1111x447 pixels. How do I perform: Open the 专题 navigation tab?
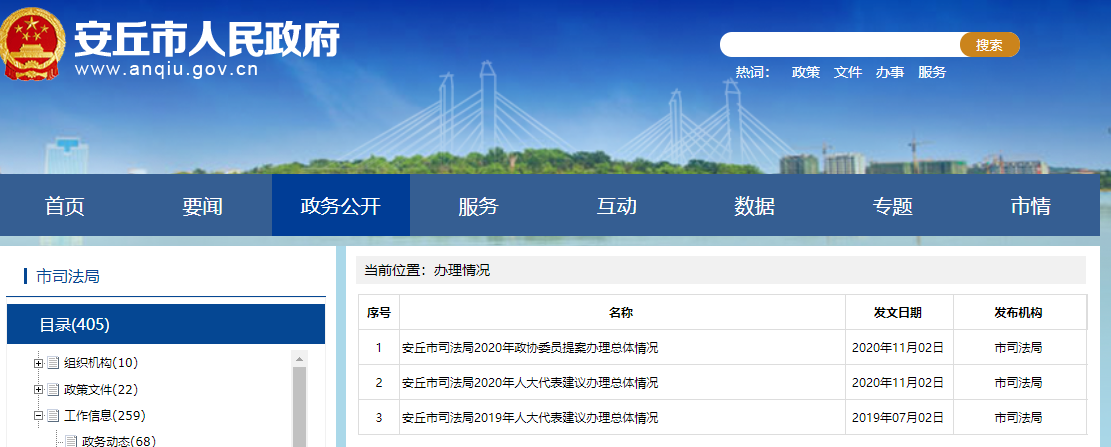point(892,205)
